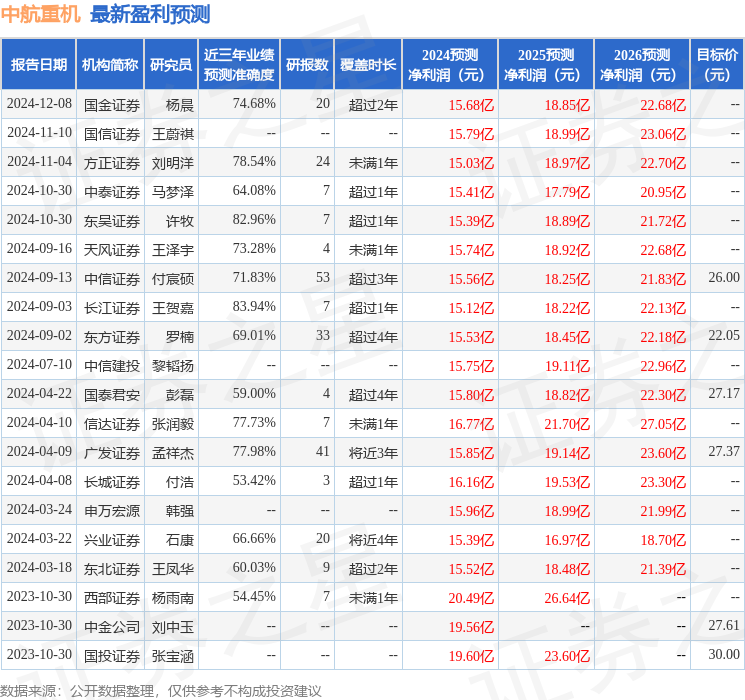Click researcher 张宝涵
This screenshot has width=745, height=700.
[x=173, y=656]
